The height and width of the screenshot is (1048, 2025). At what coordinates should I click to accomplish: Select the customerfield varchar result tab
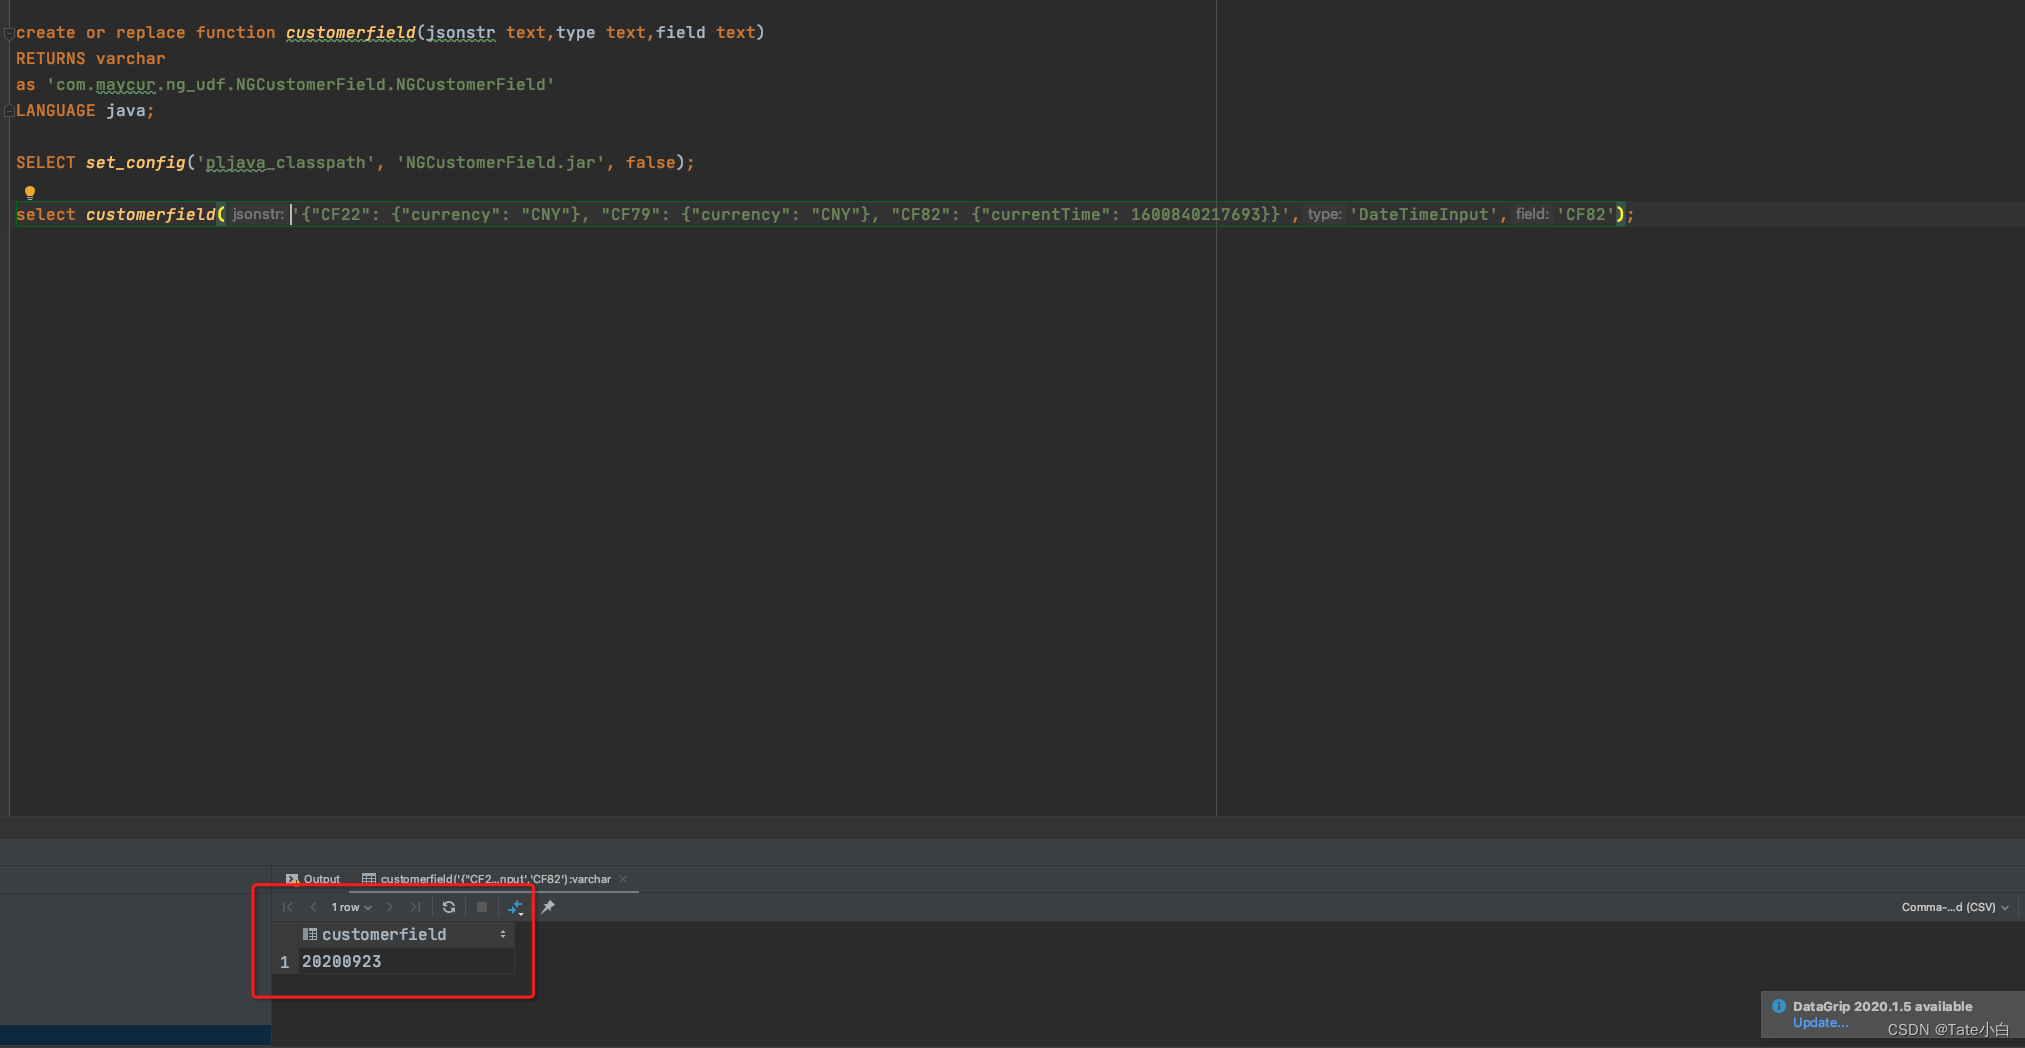click(487, 879)
